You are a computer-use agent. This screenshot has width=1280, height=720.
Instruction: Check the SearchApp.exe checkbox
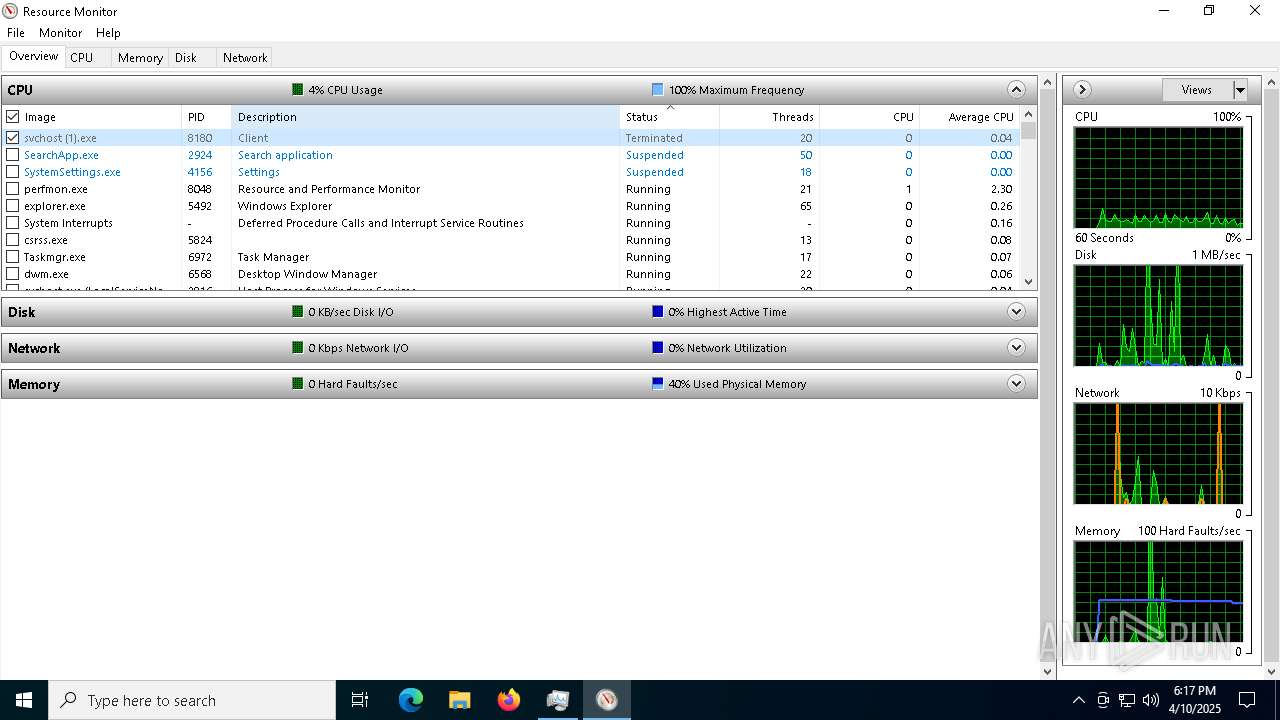(13, 155)
